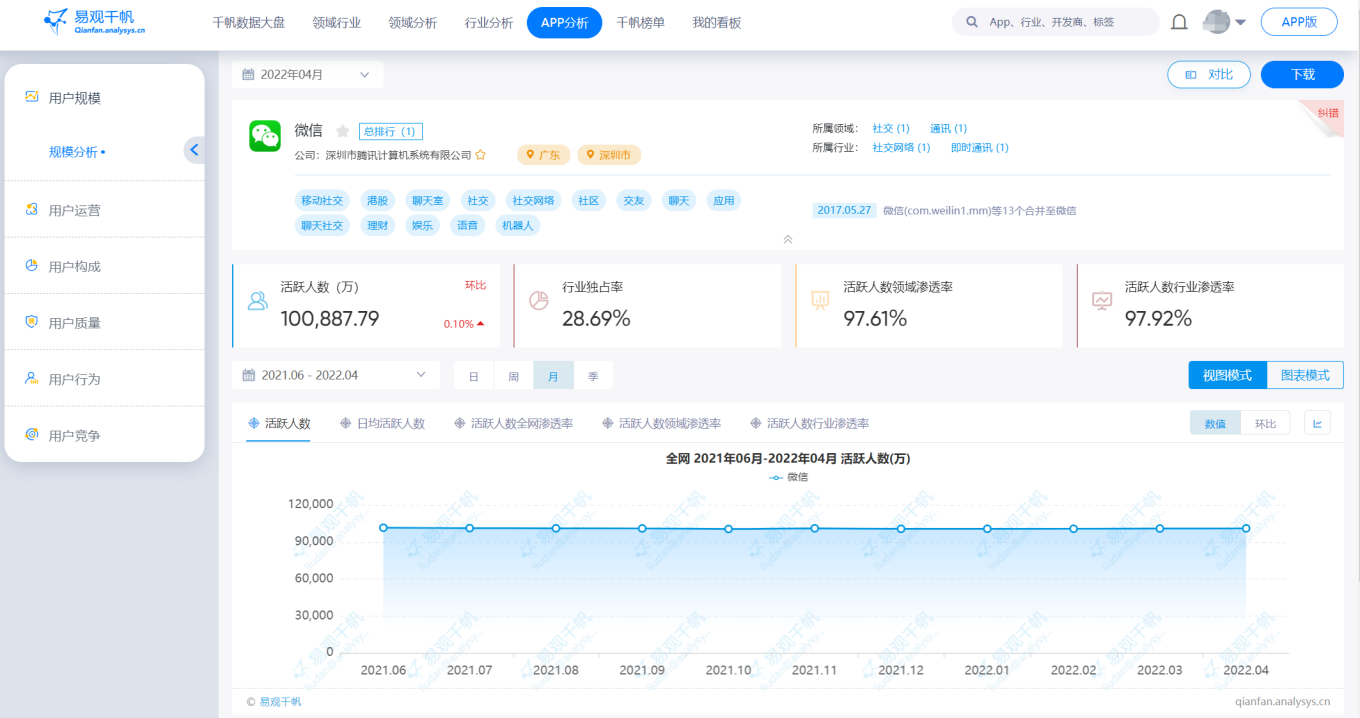Click the 易观千帆 logo
1360x718 pixels.
pyautogui.click(x=95, y=22)
